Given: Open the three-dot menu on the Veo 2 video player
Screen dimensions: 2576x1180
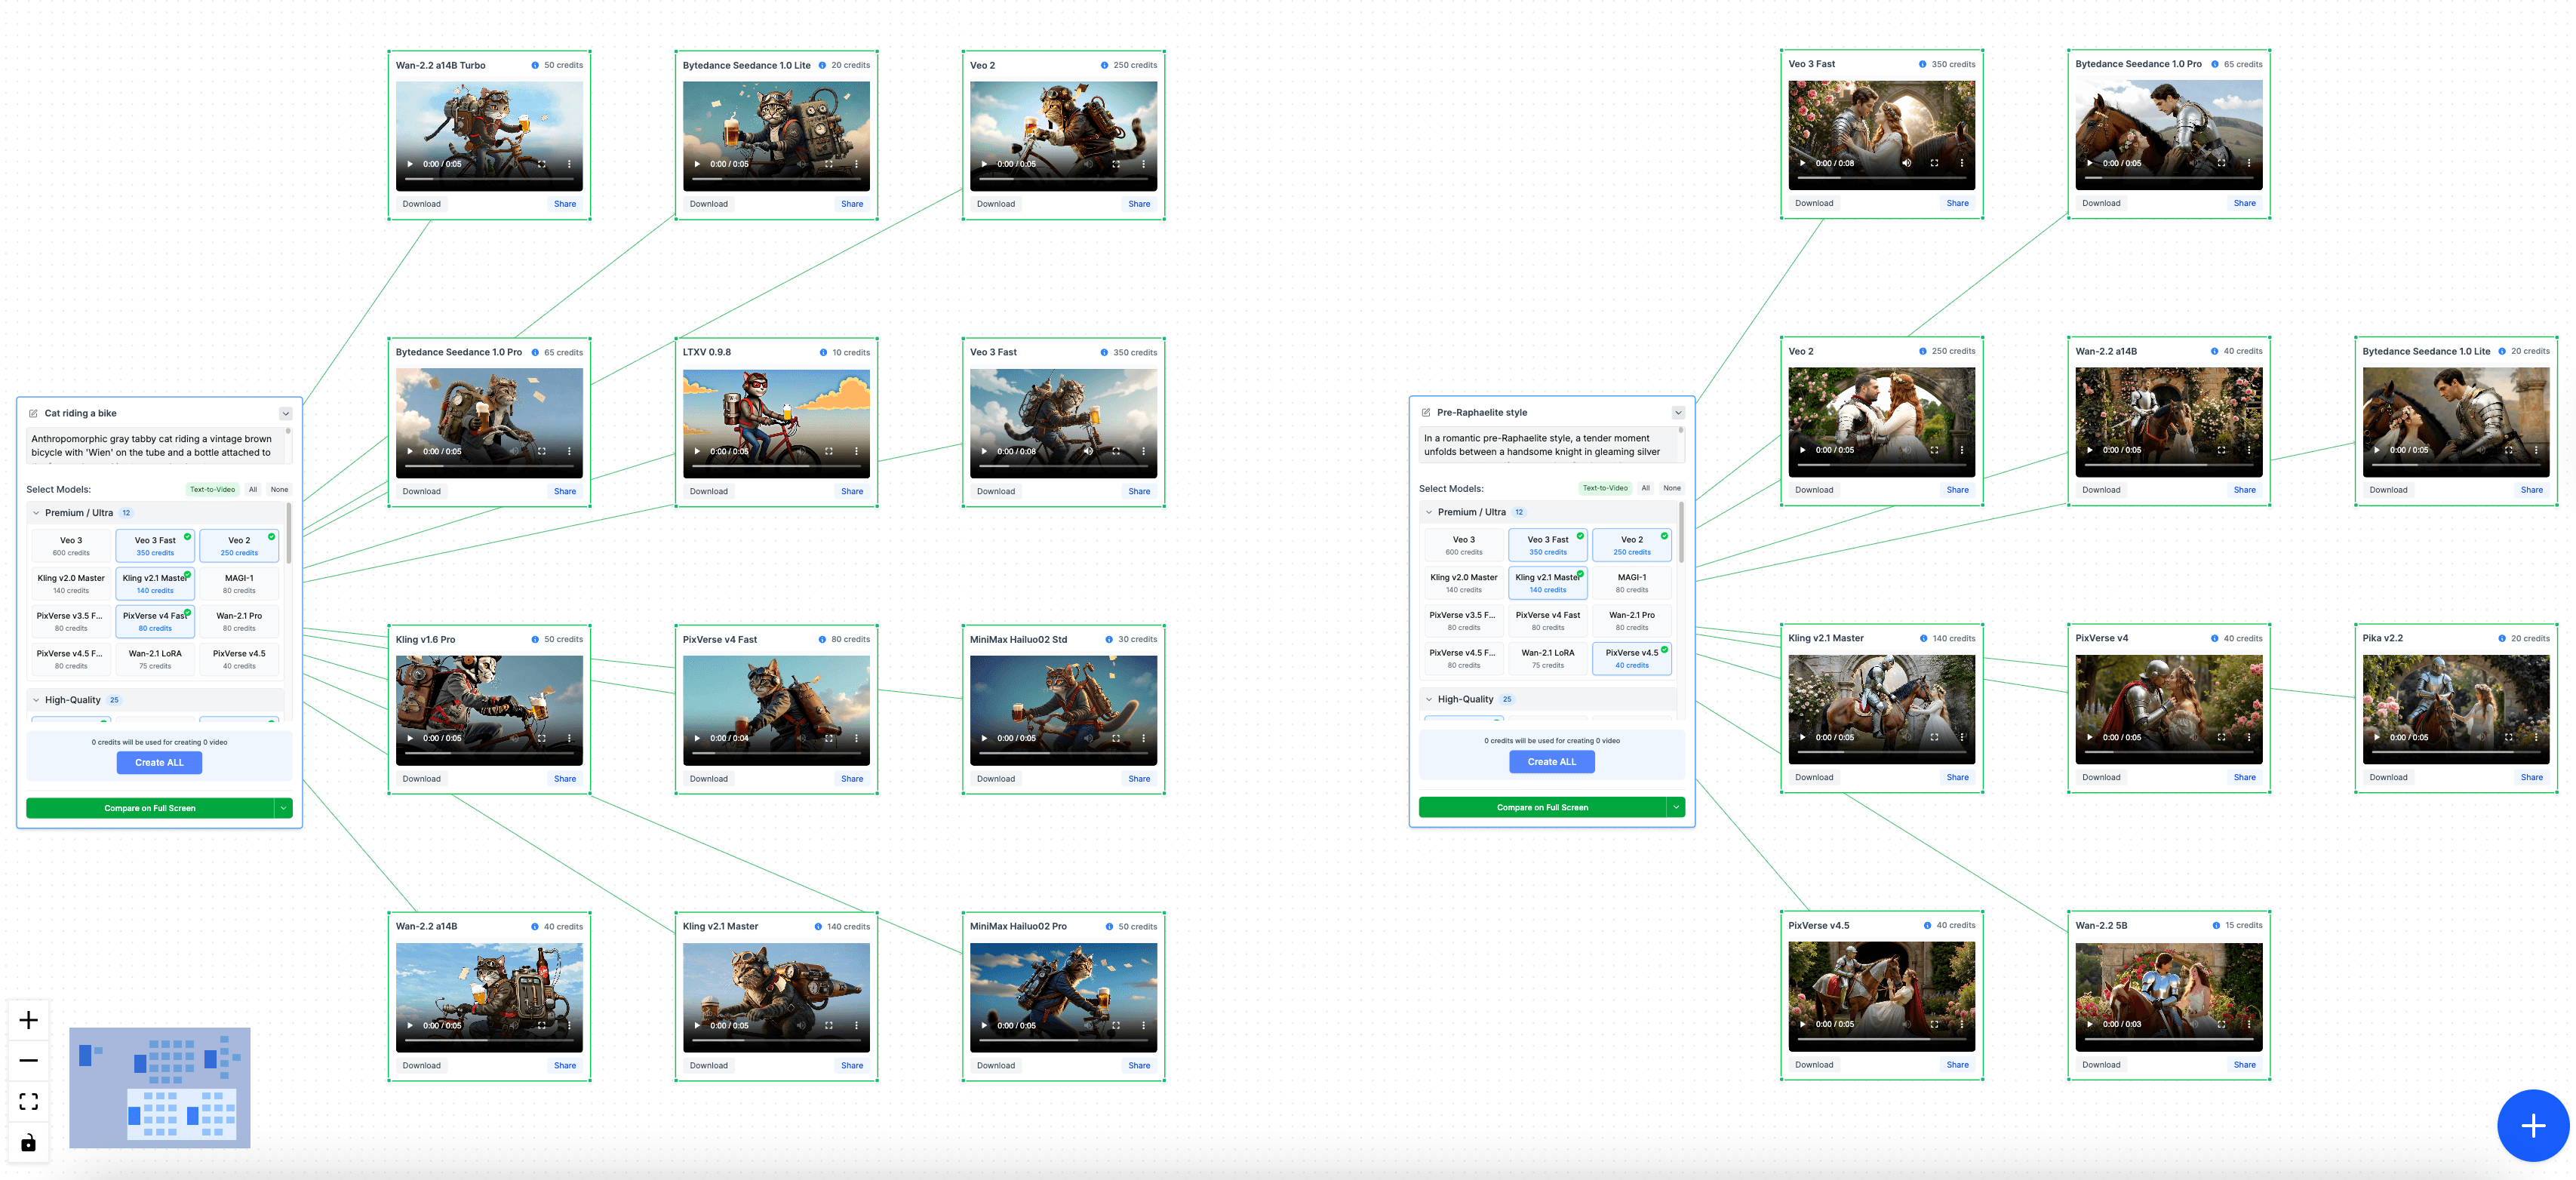Looking at the screenshot, I should 1145,162.
